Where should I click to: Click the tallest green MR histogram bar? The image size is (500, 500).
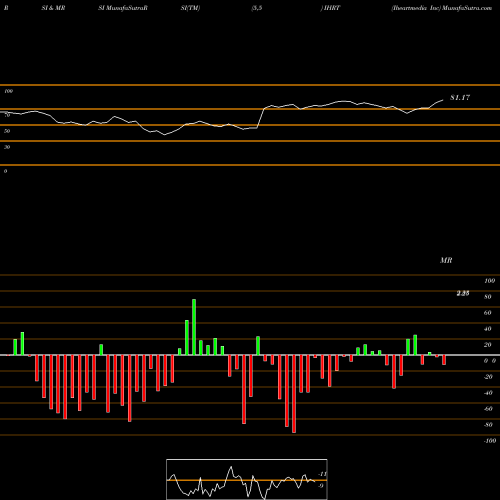coord(194,327)
